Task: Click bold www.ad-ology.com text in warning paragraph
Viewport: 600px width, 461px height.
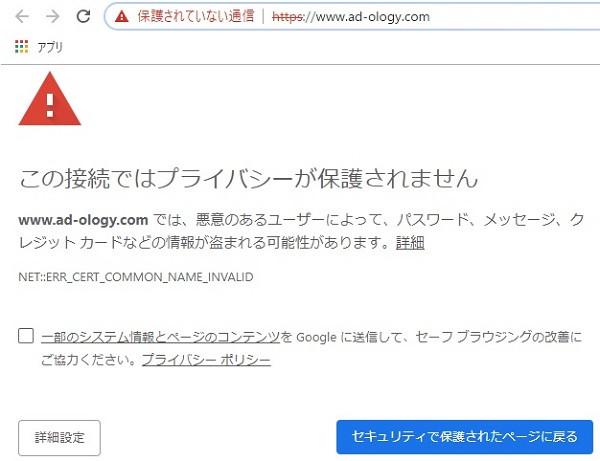Action: [x=83, y=220]
